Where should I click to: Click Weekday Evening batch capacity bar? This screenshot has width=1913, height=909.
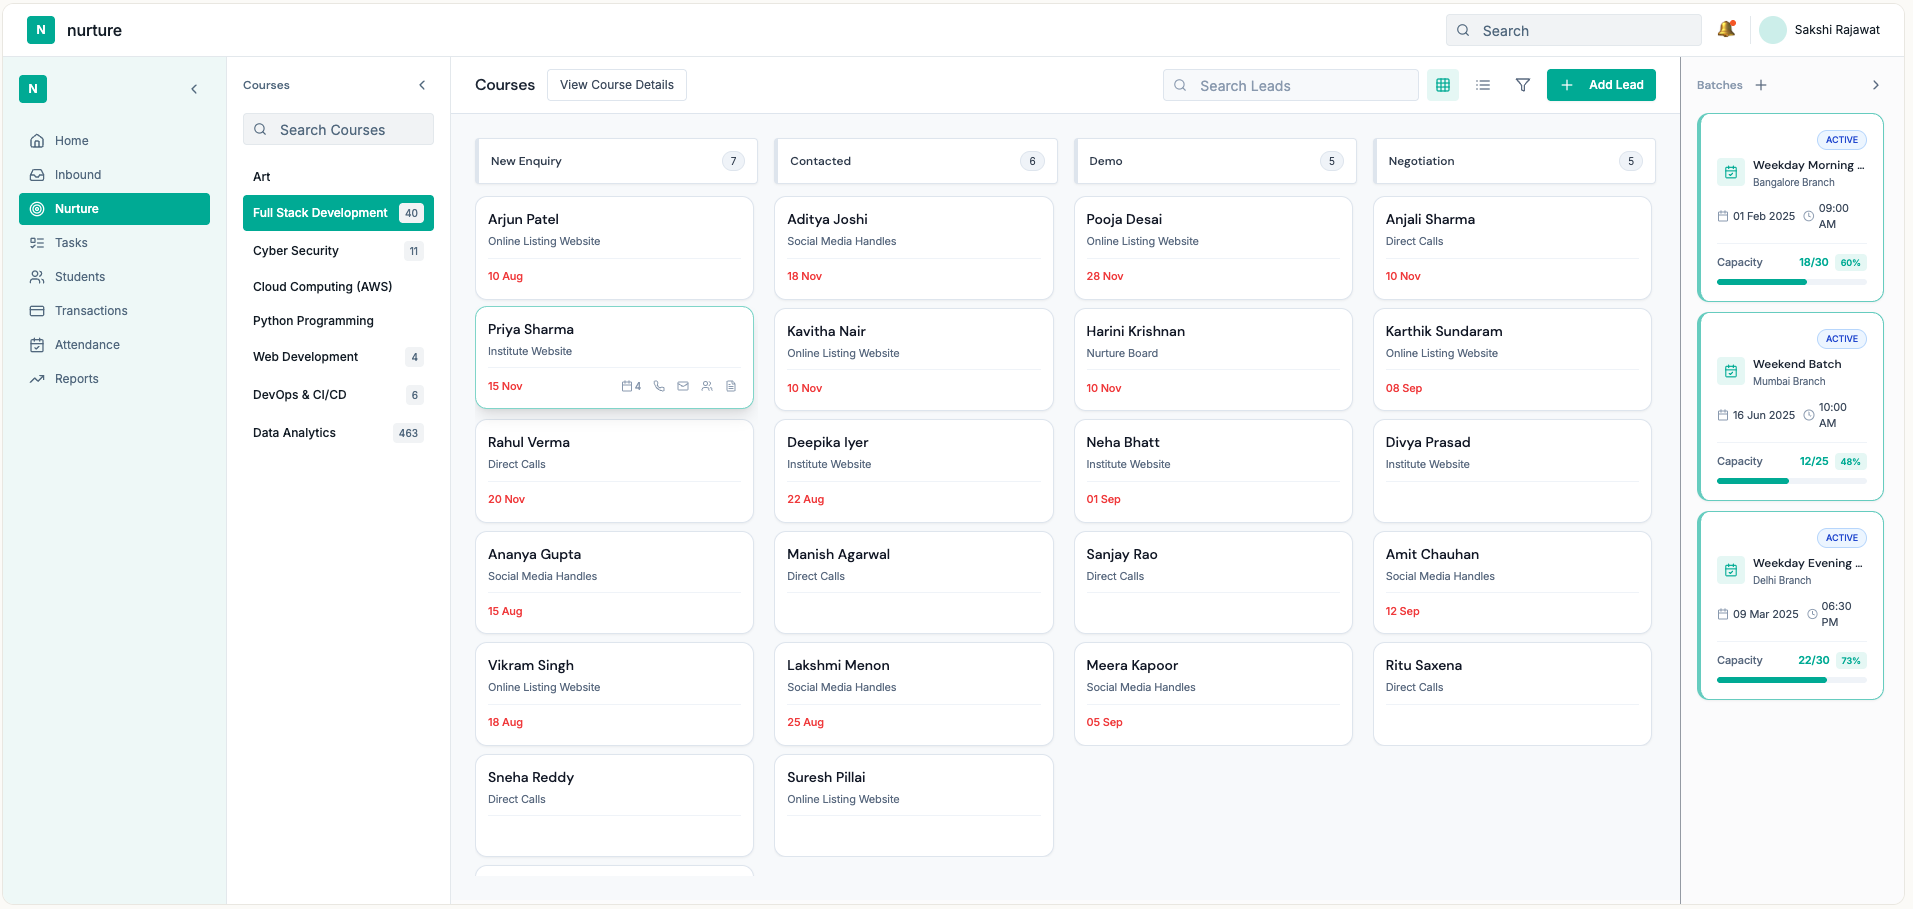click(x=1791, y=680)
